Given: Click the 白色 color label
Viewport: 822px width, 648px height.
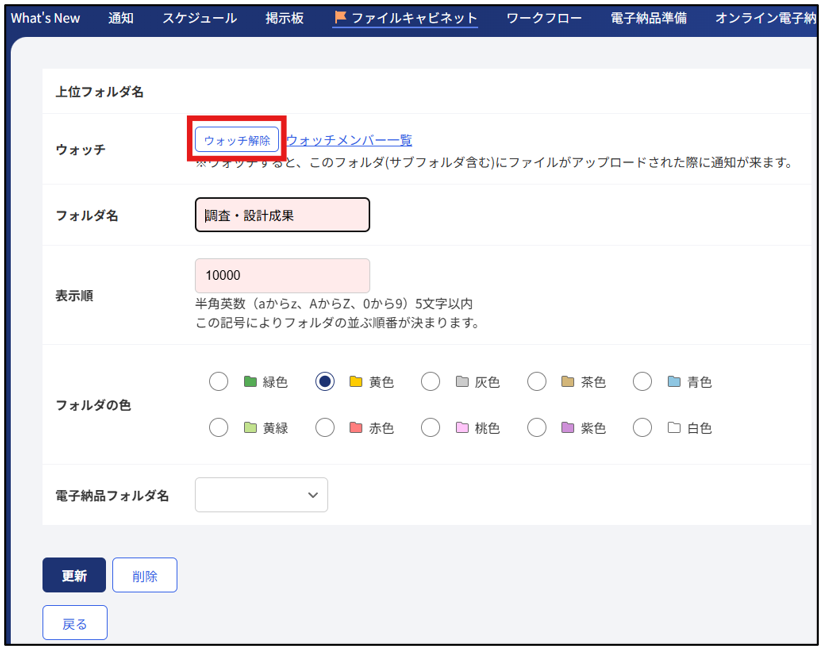Looking at the screenshot, I should point(699,428).
